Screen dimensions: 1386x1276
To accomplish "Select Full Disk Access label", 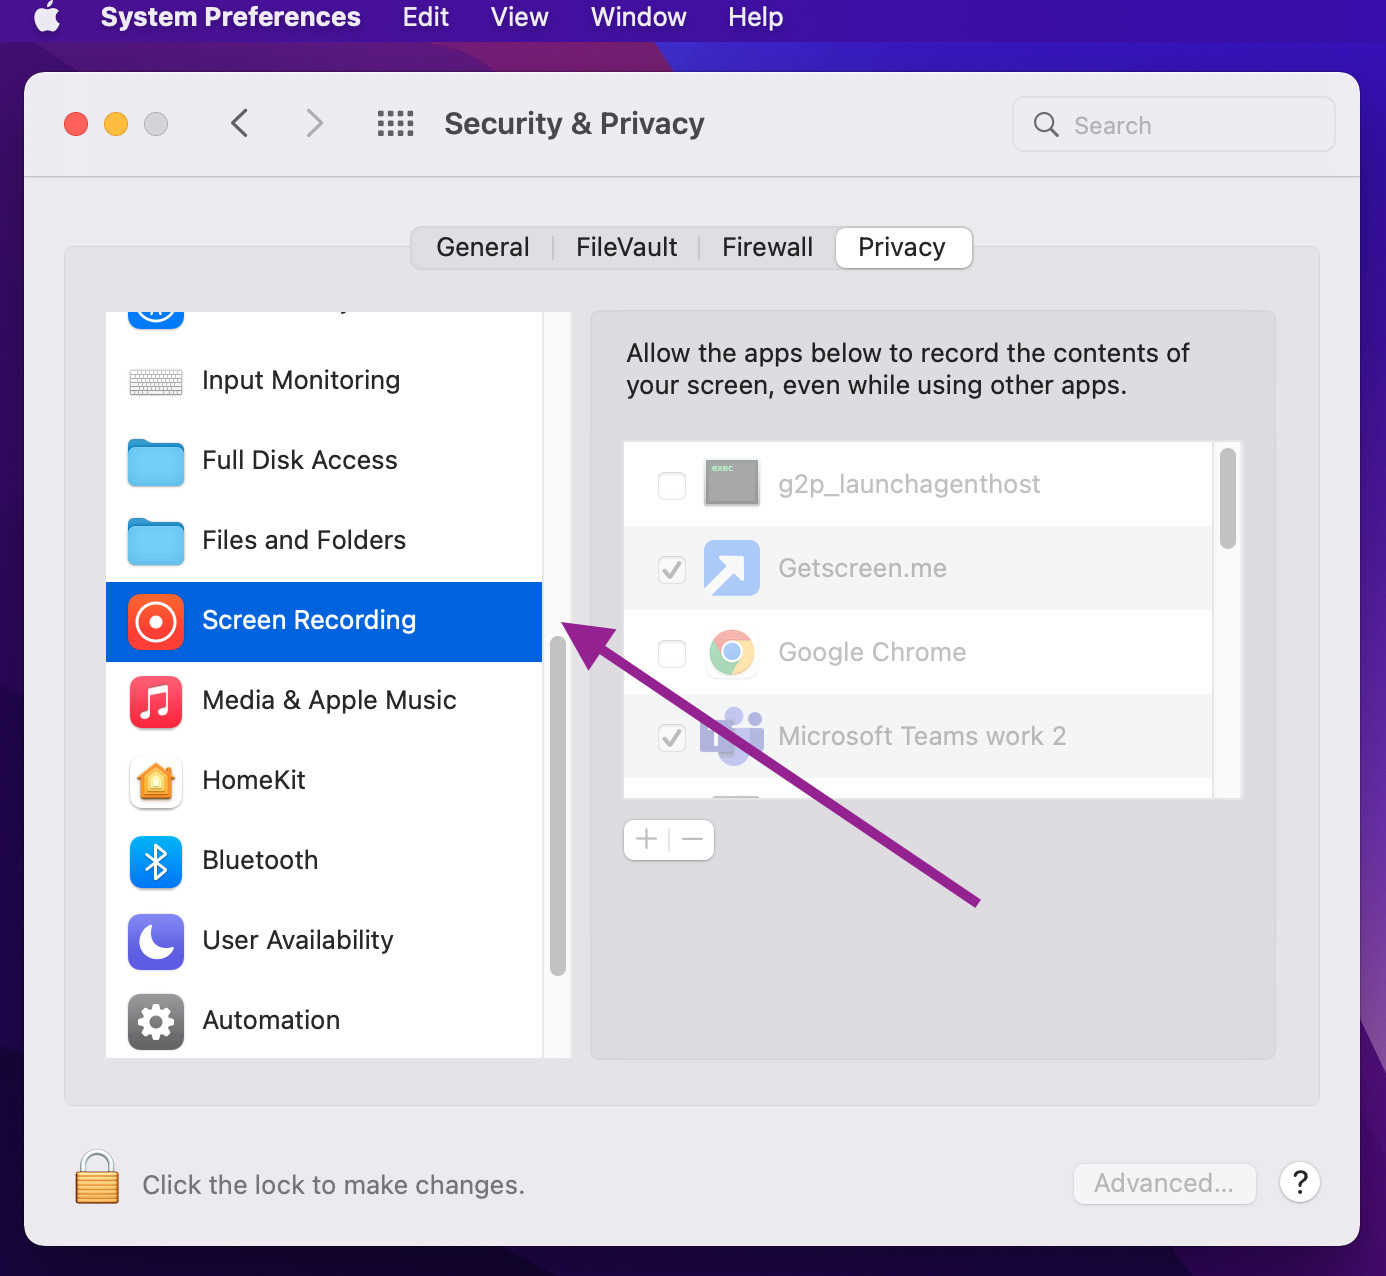I will [300, 460].
